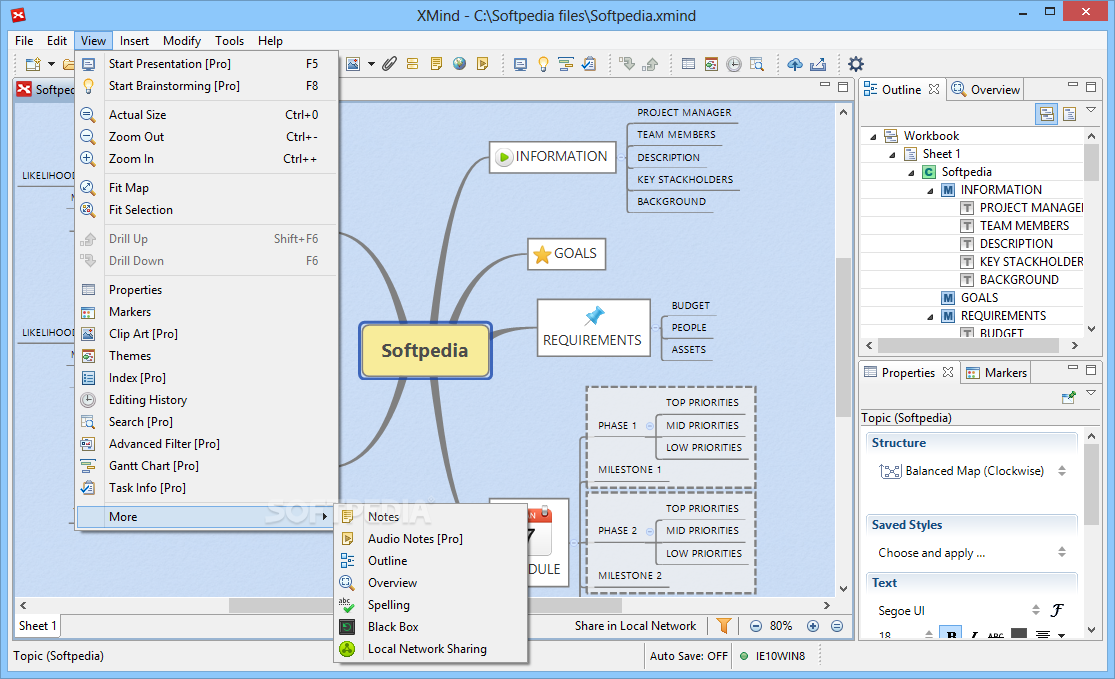
Task: Toggle the Outline show-current-sheet view button
Action: [x=1069, y=114]
